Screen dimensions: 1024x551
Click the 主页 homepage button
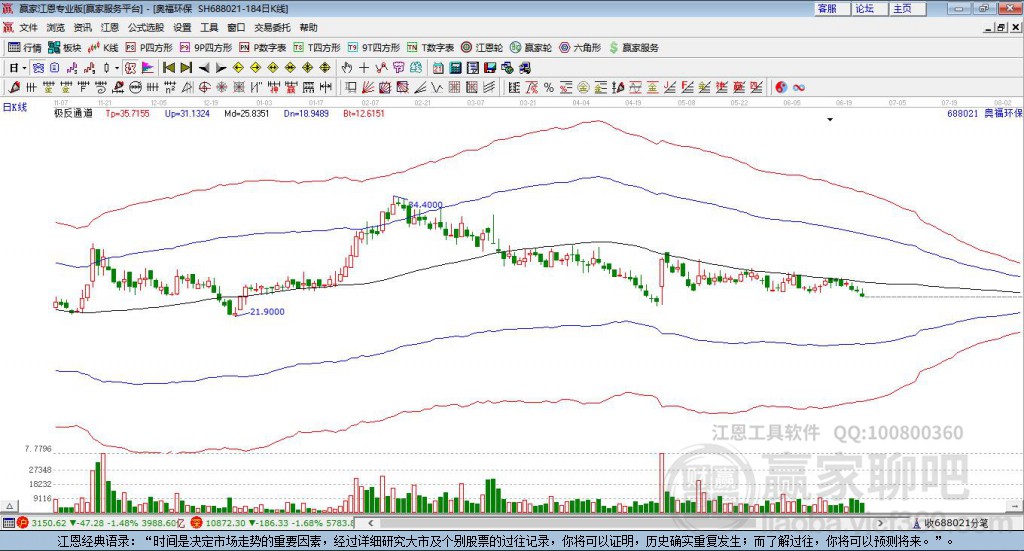908,8
